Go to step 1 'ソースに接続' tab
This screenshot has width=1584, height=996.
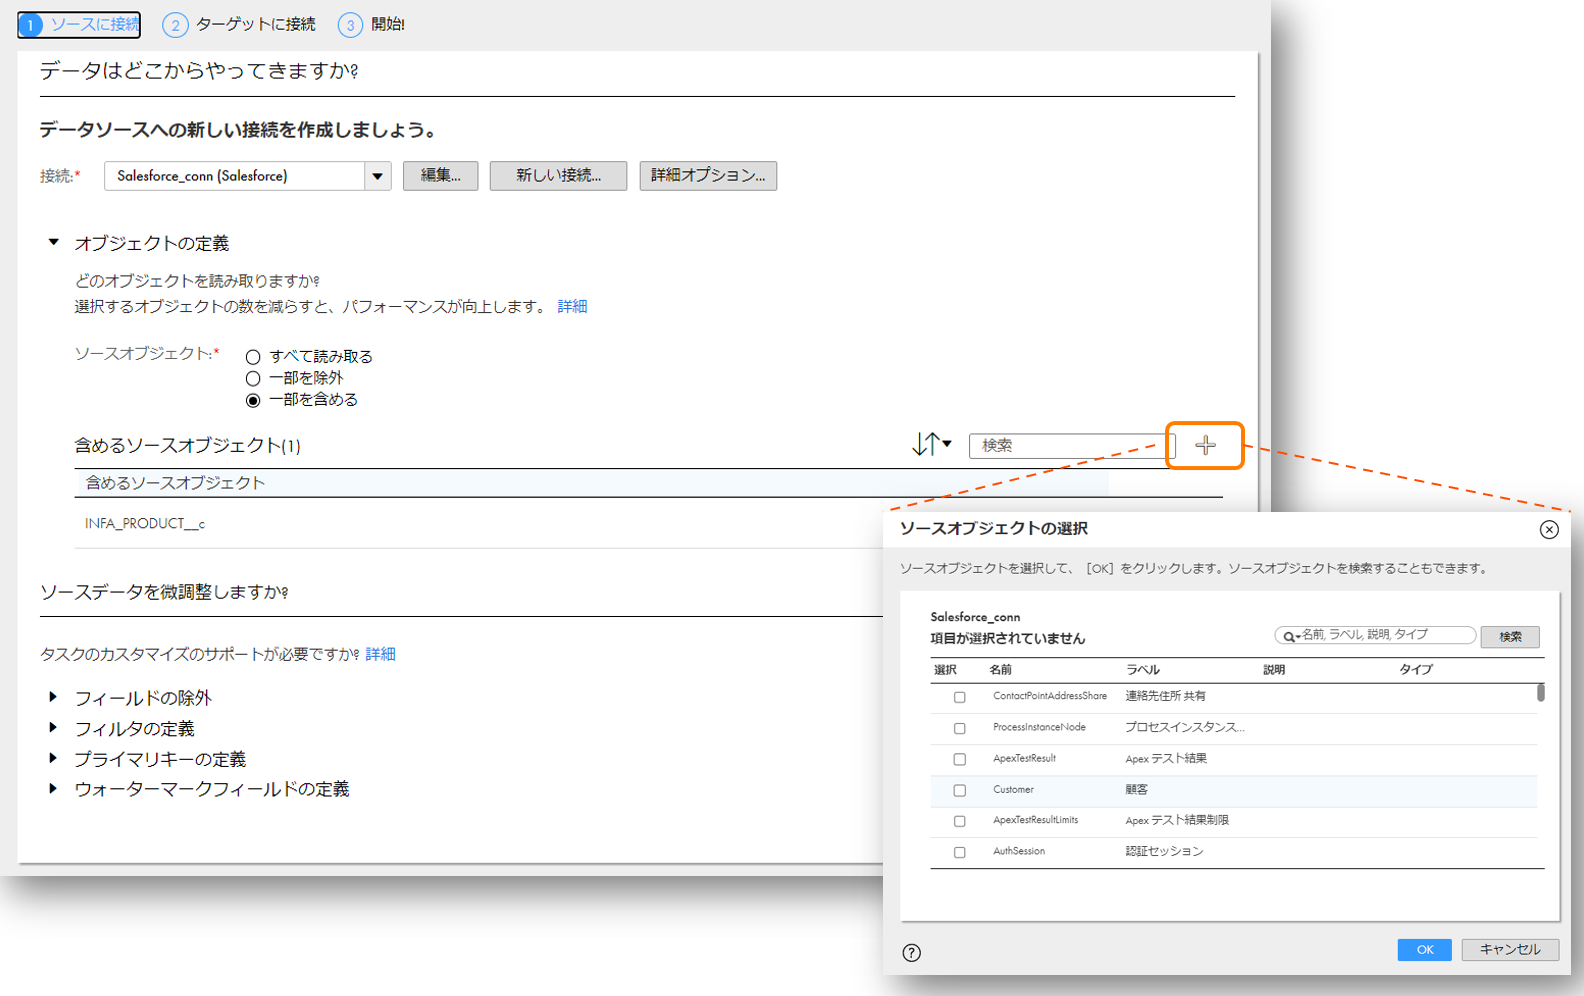pos(79,24)
